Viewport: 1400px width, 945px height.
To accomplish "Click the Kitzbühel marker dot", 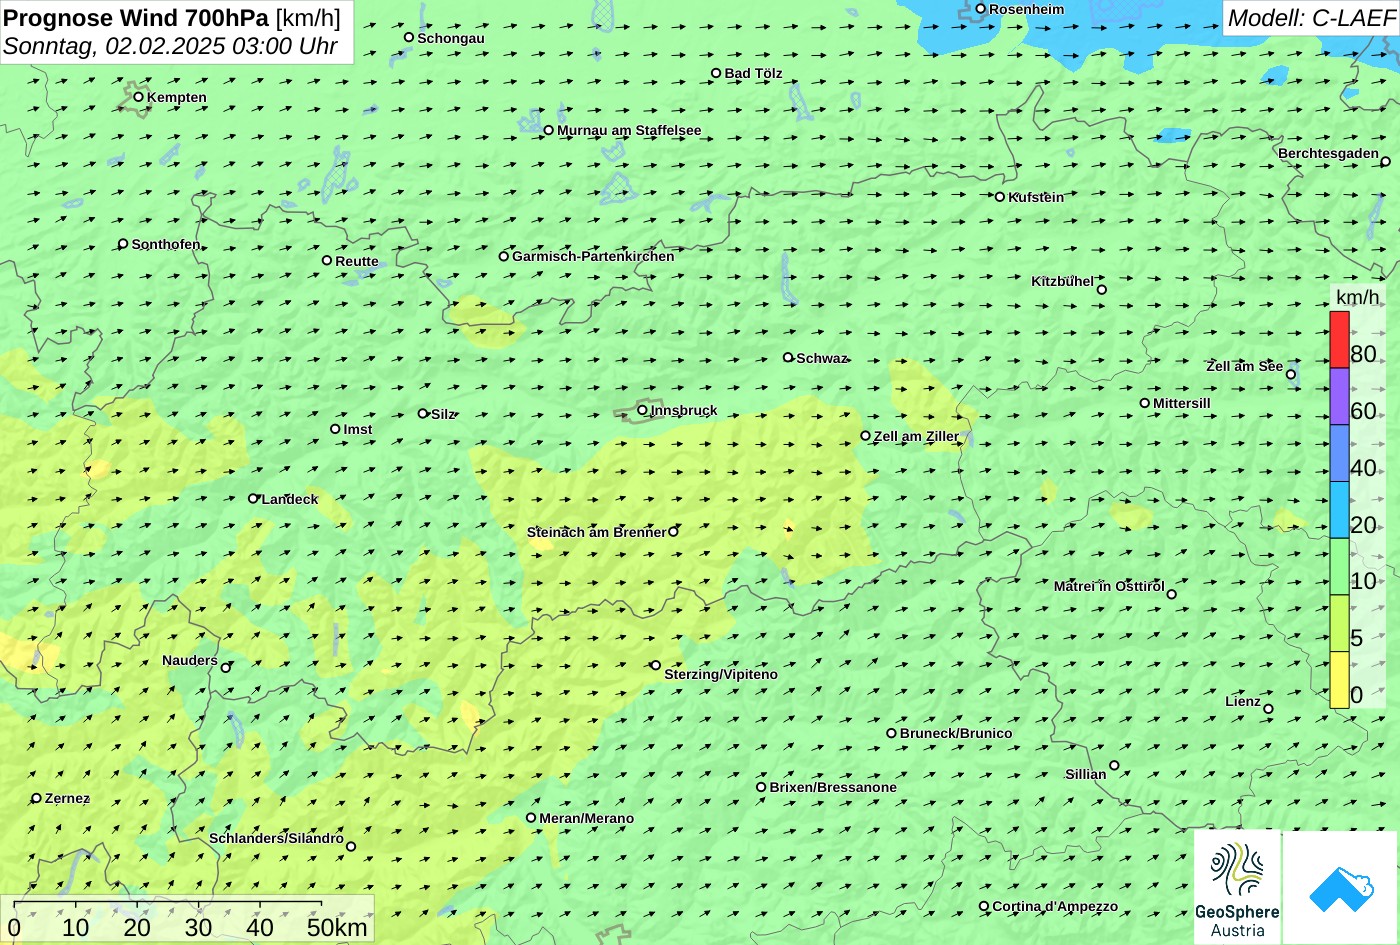I will (x=1102, y=290).
